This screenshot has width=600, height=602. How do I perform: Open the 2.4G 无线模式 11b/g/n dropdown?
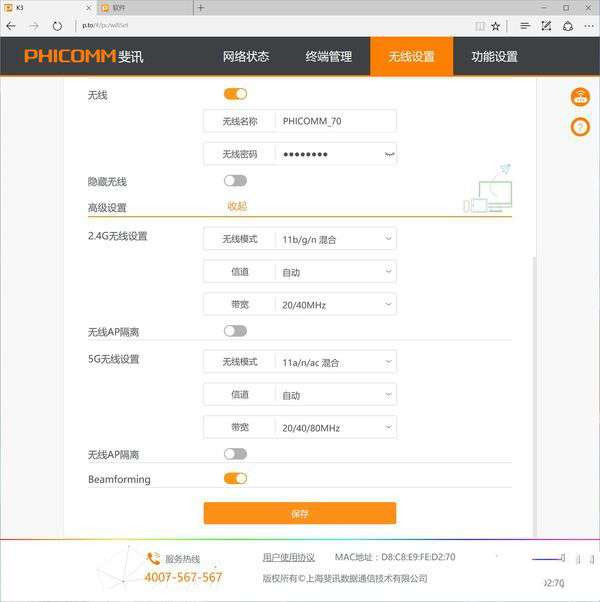pyautogui.click(x=335, y=239)
